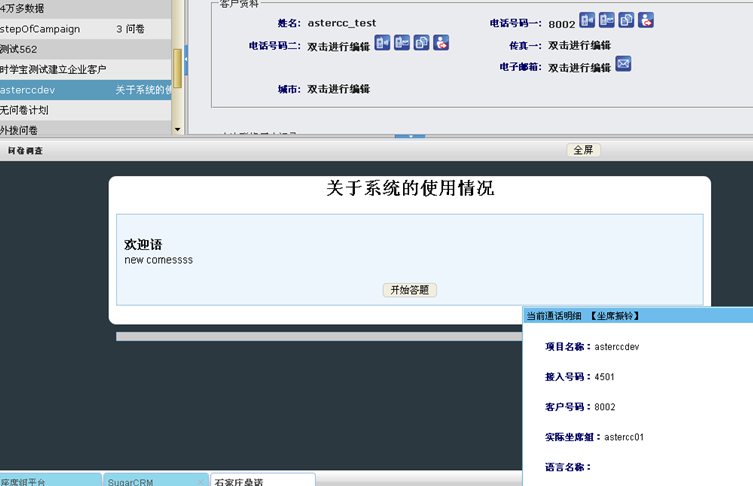
Task: Click scroll down arrow in campaign list
Action: click(x=178, y=129)
